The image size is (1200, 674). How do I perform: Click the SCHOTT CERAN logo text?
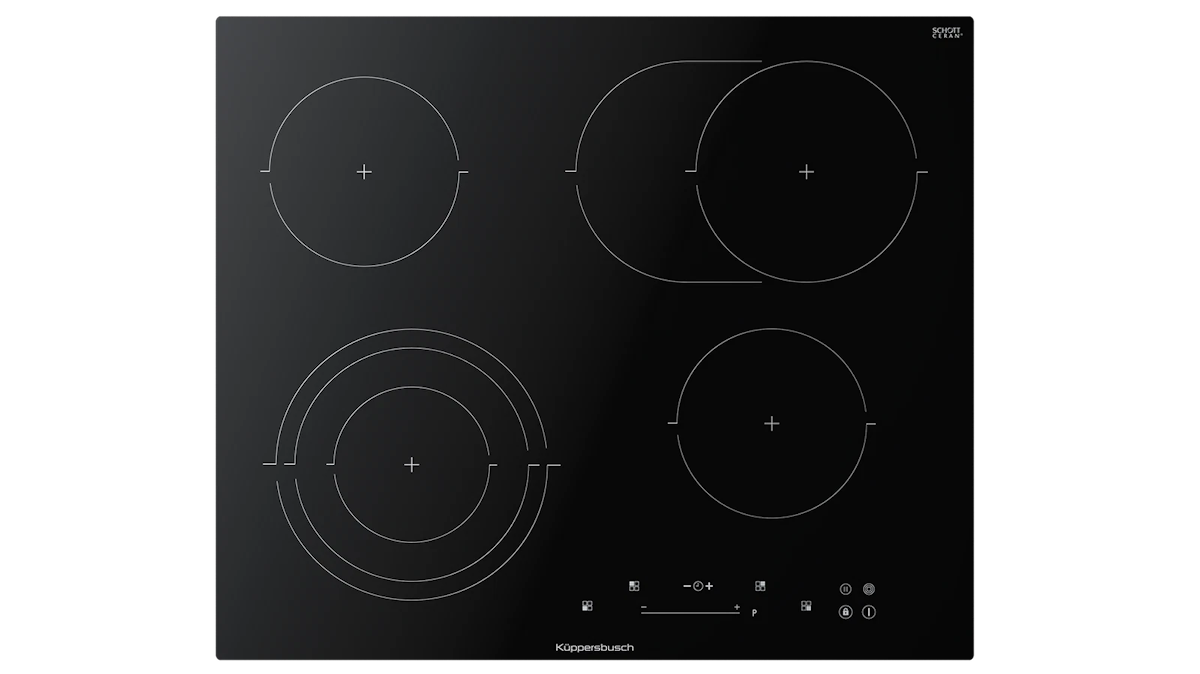946,32
